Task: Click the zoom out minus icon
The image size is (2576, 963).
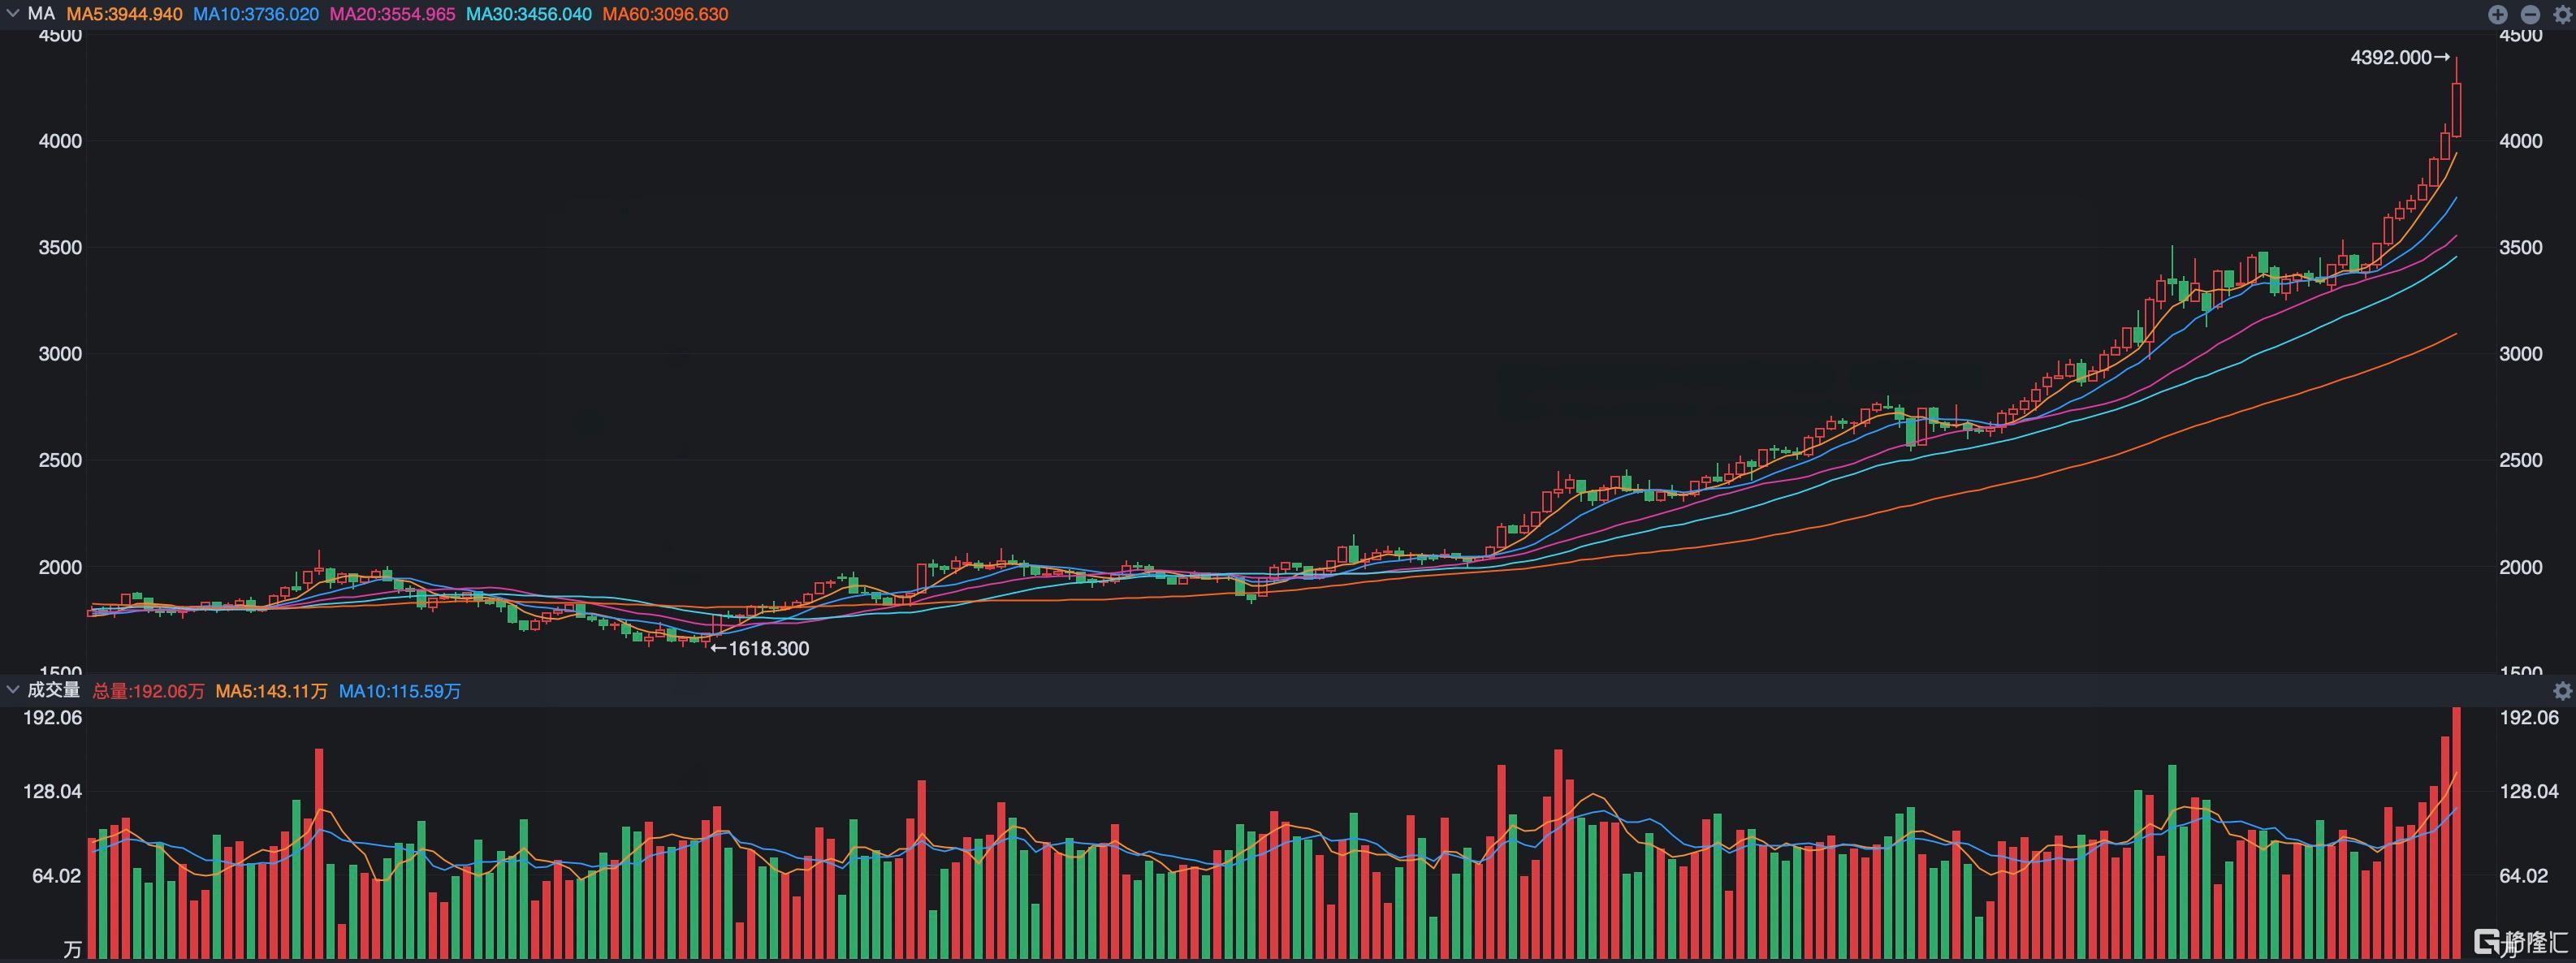Action: (x=2530, y=14)
